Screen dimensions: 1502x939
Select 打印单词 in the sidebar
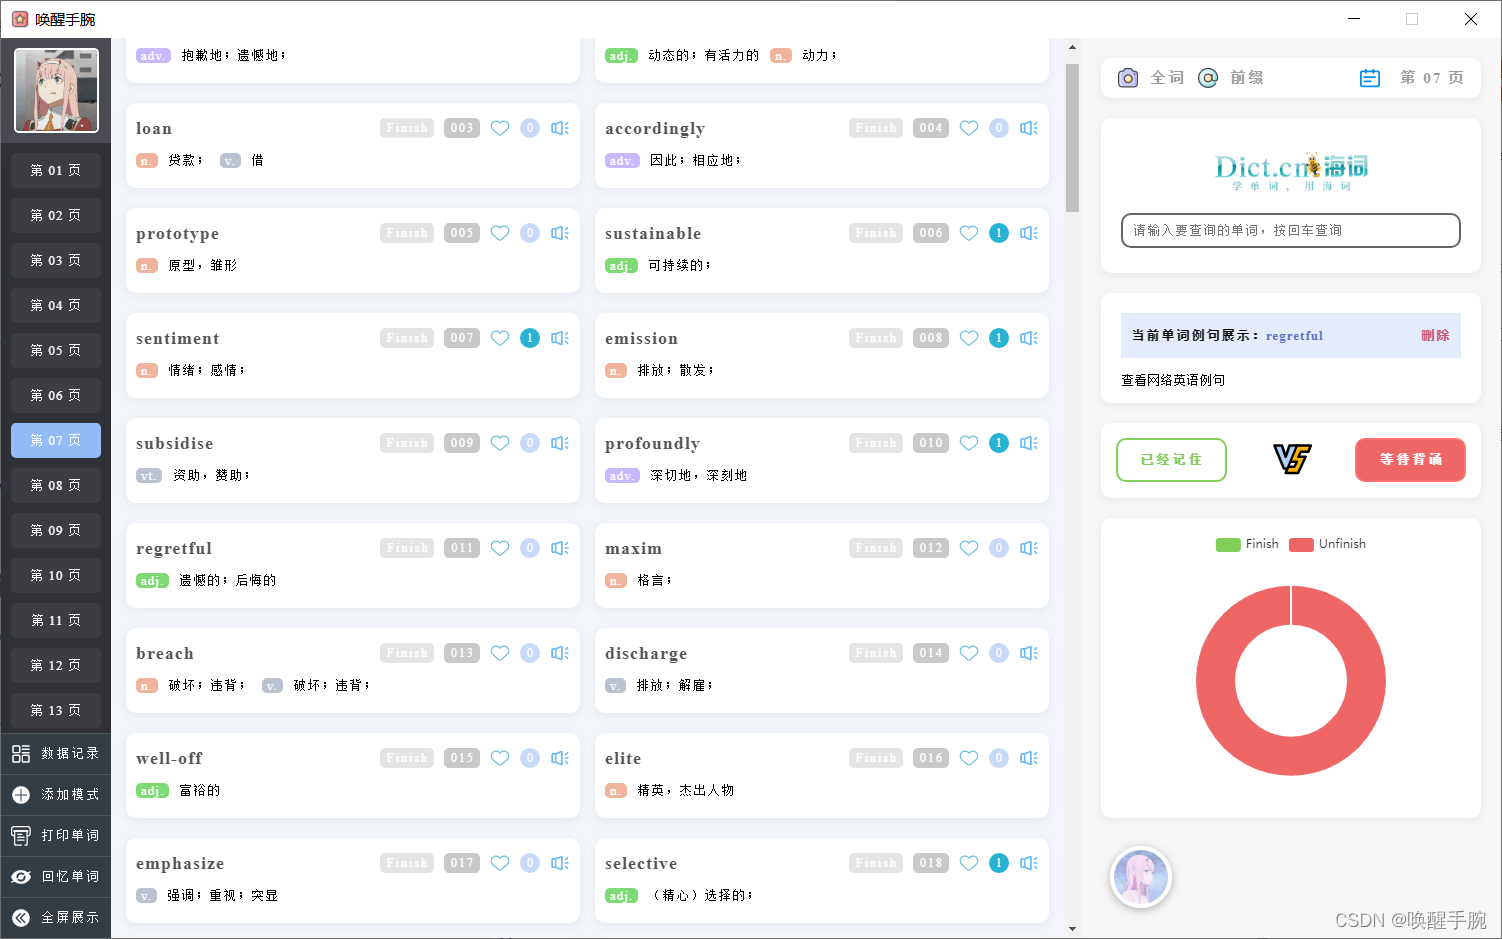pos(56,835)
